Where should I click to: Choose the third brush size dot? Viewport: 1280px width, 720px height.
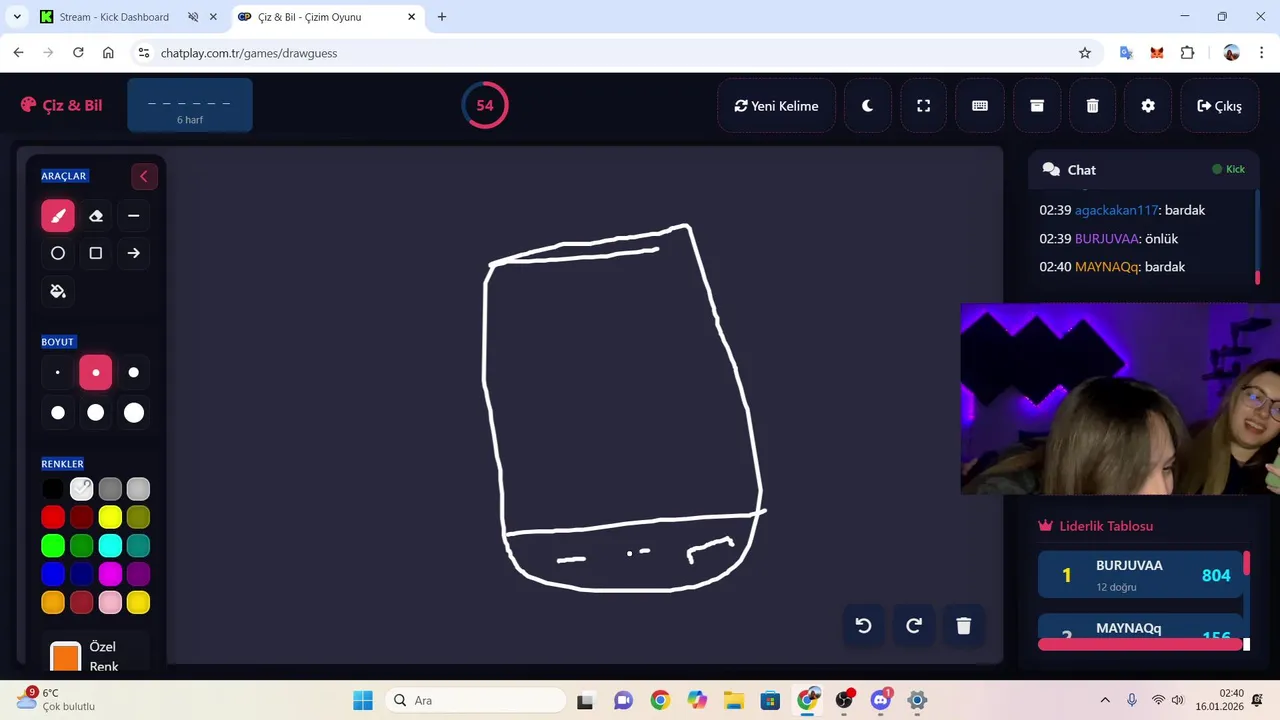(134, 373)
